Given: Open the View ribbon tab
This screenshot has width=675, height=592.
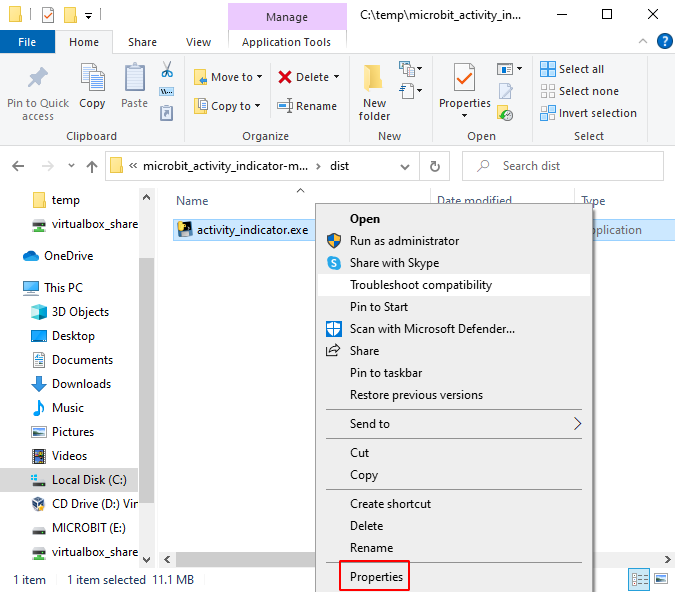Looking at the screenshot, I should pos(198,42).
